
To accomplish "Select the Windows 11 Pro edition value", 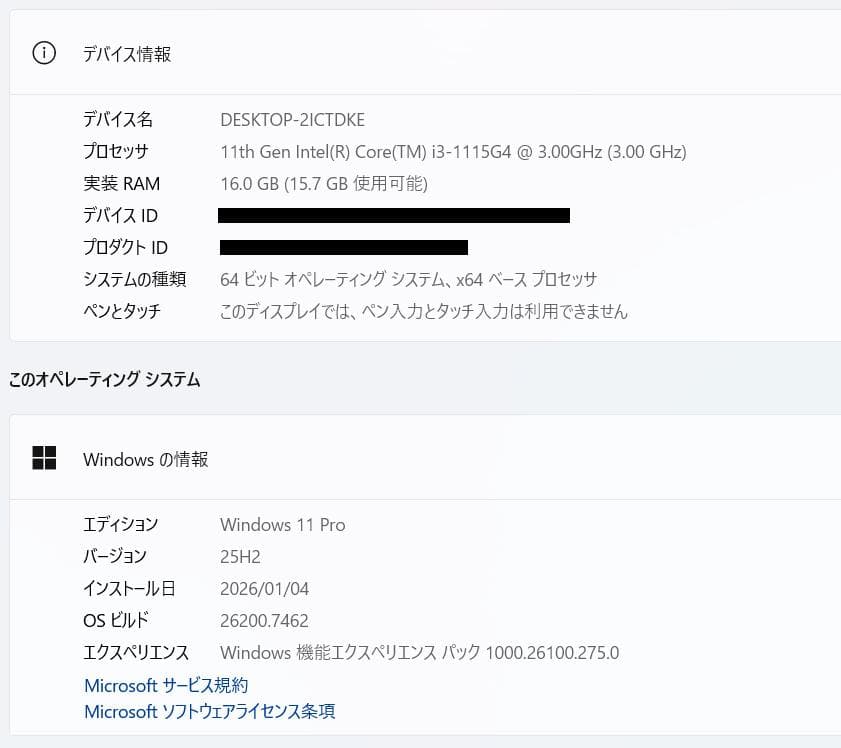I will point(283,524).
